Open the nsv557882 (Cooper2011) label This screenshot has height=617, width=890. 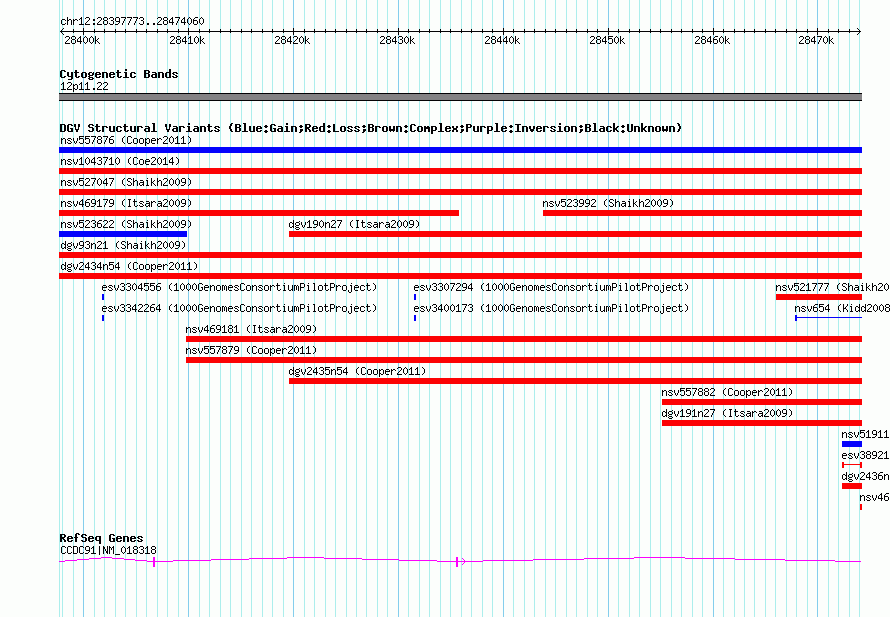(x=727, y=392)
